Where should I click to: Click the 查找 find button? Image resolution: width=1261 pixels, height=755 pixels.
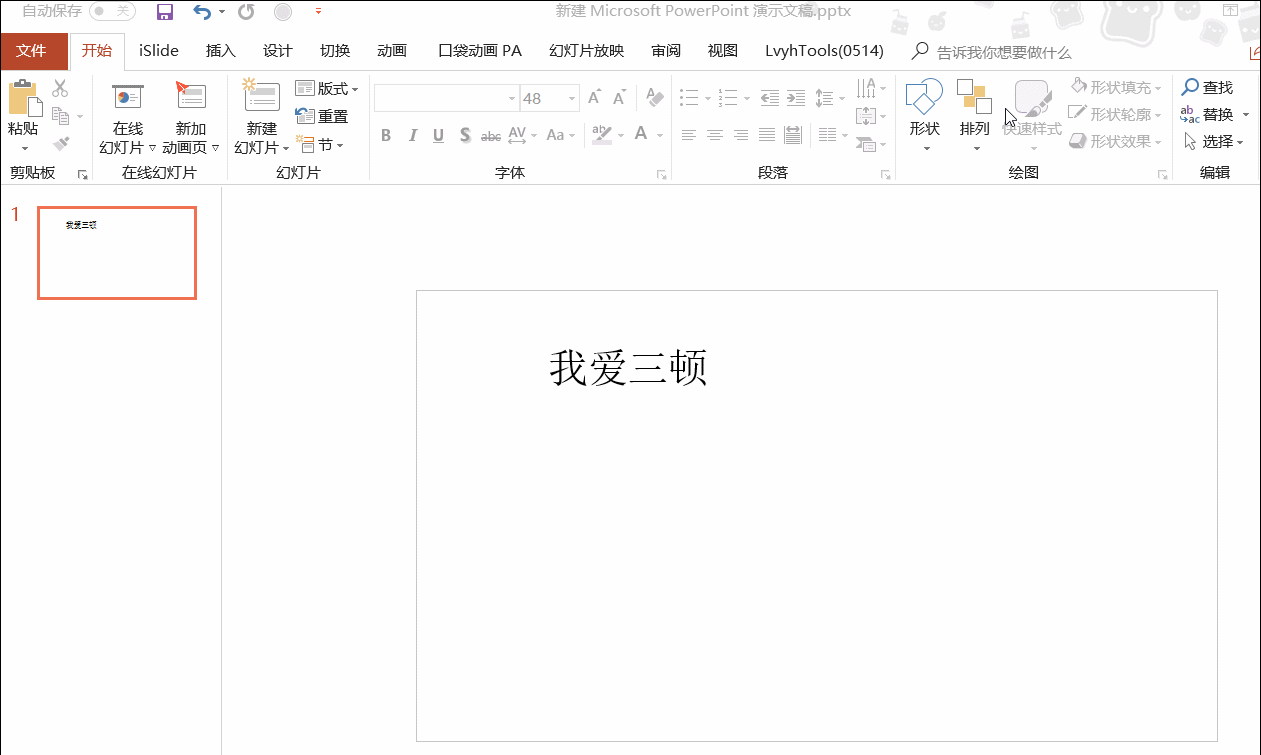pyautogui.click(x=1208, y=88)
